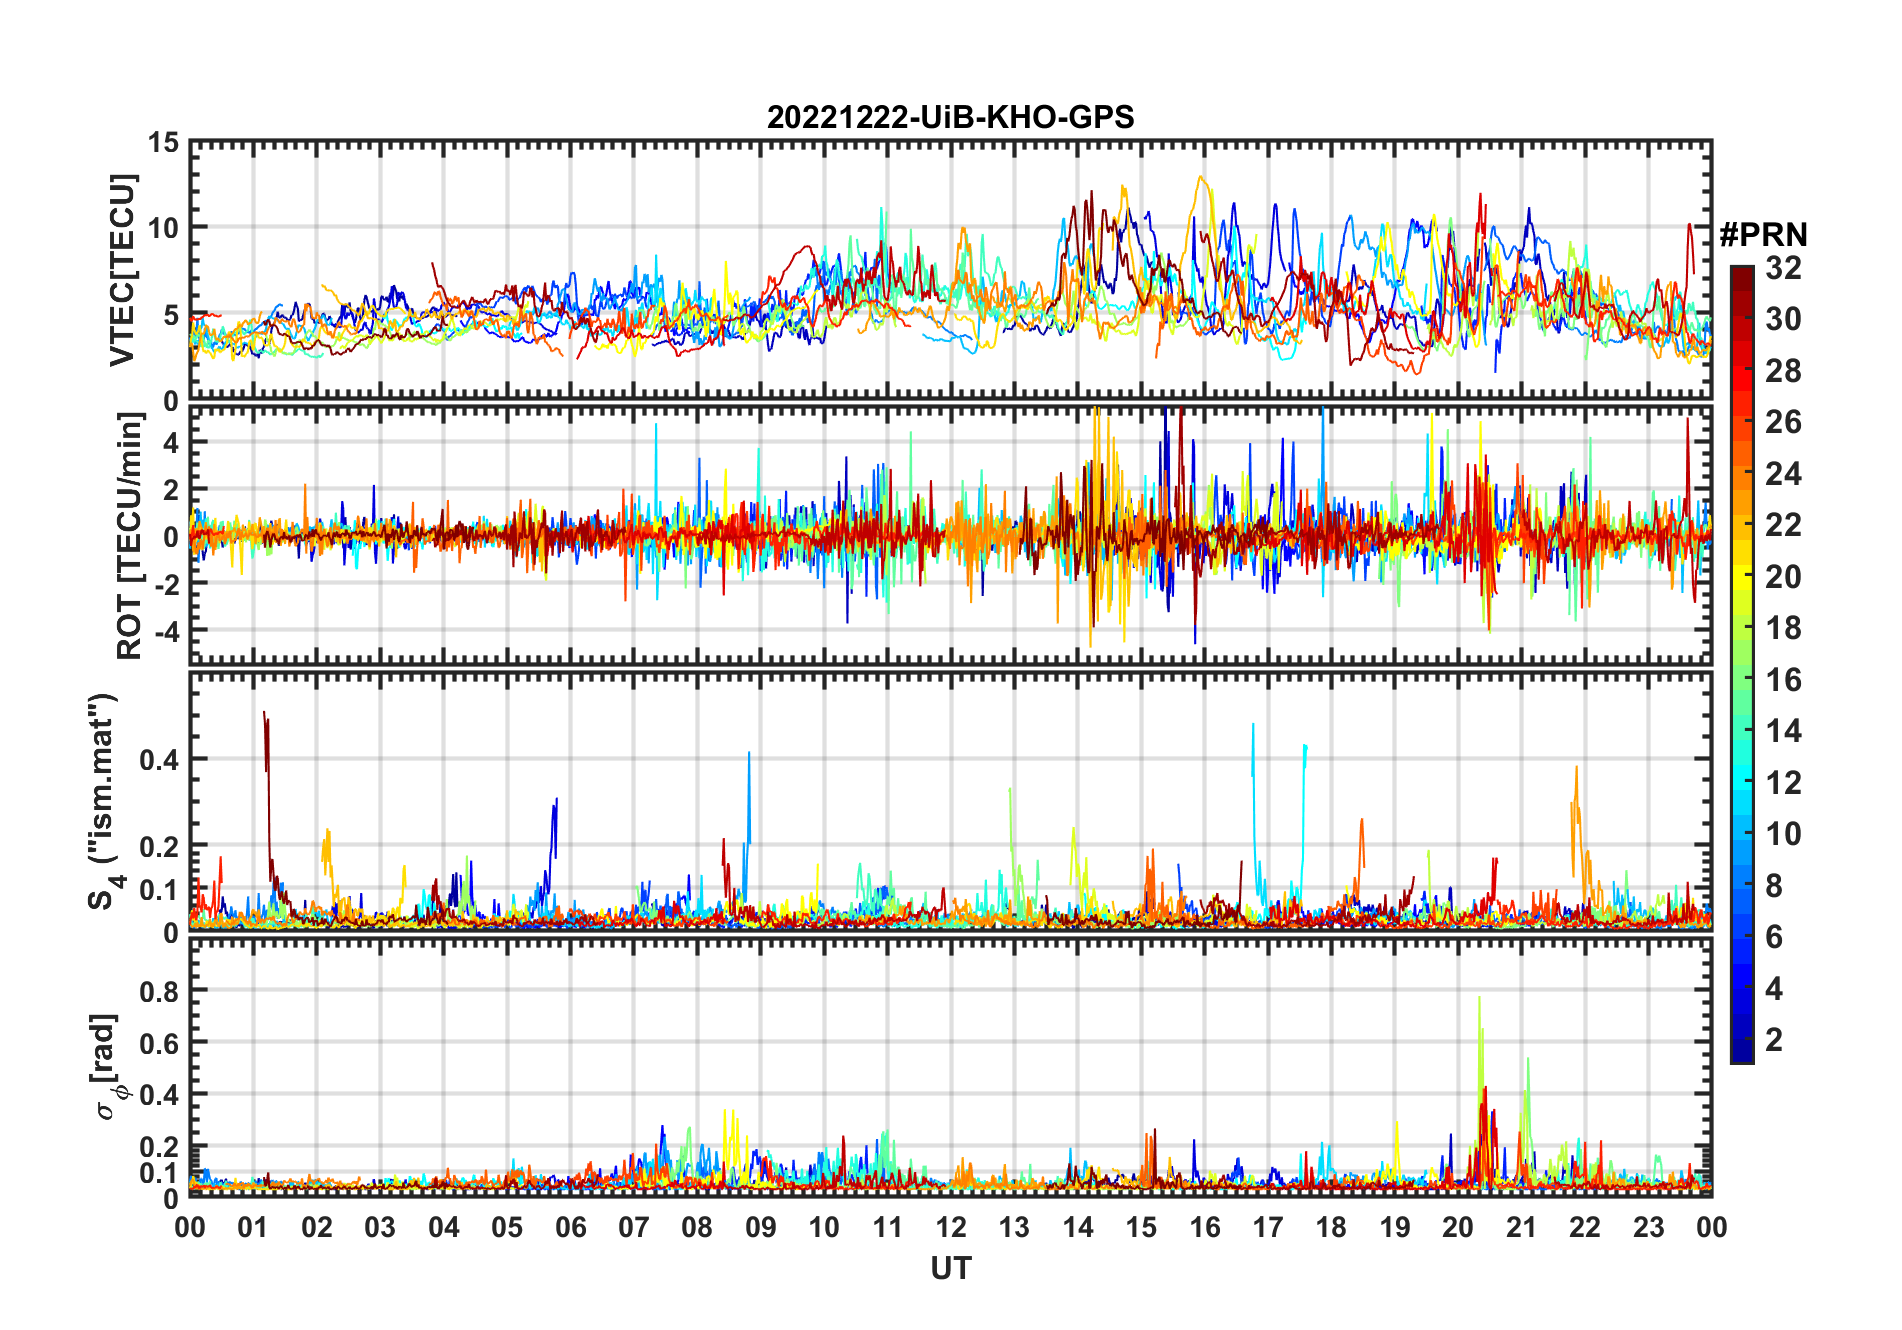The image size is (1902, 1330).
Task: Click UT axis tick label 23
Action: click(x=1648, y=1227)
